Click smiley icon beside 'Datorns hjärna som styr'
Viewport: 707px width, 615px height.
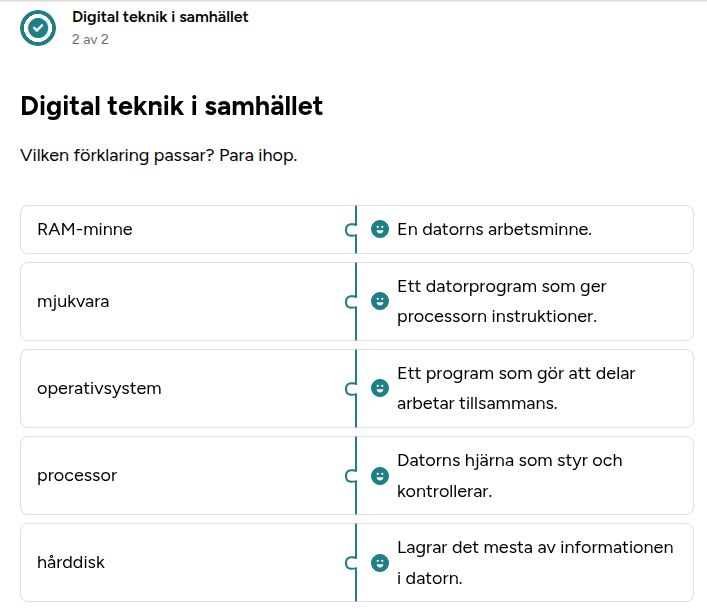click(379, 475)
